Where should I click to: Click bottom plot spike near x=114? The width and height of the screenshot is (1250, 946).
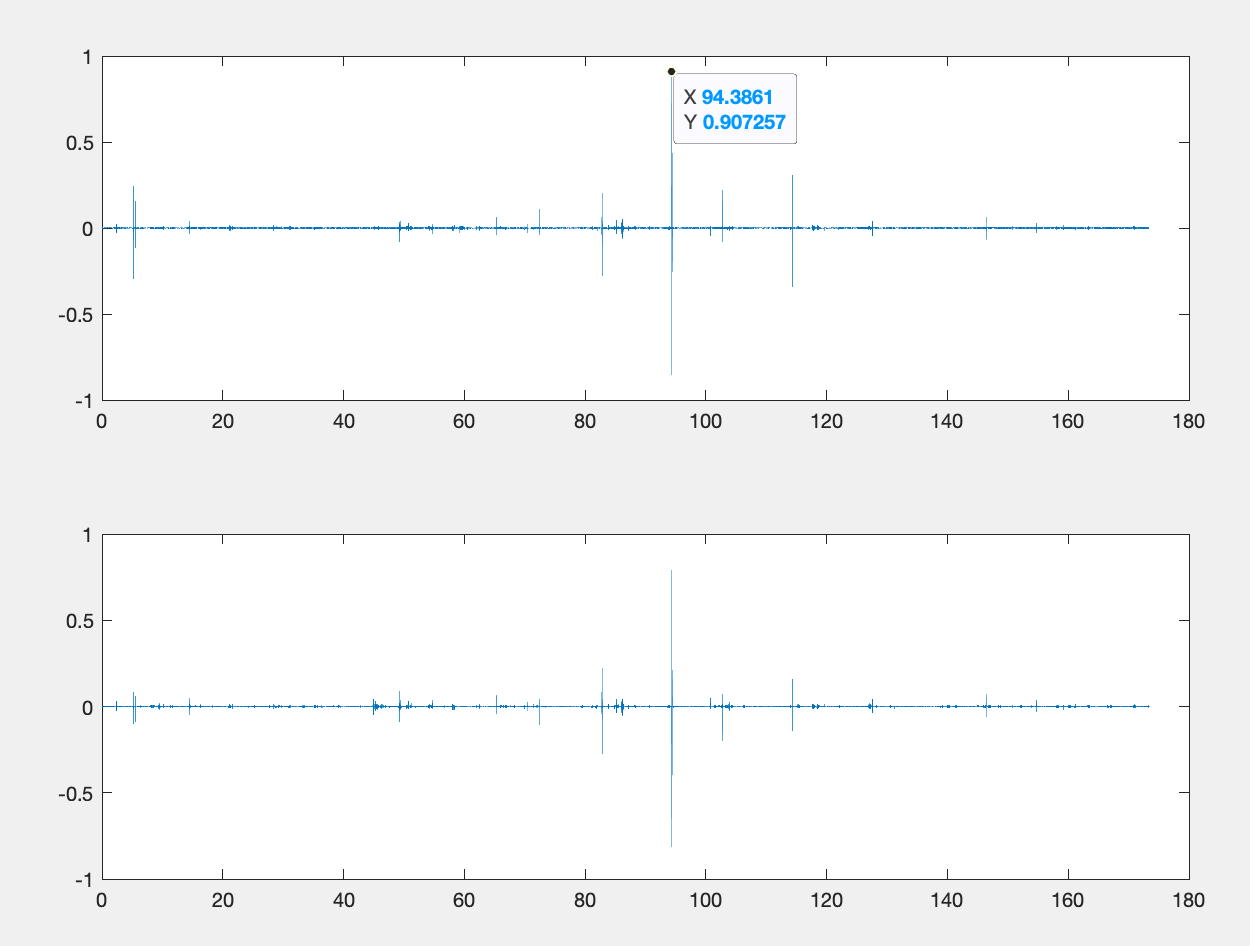click(x=792, y=690)
